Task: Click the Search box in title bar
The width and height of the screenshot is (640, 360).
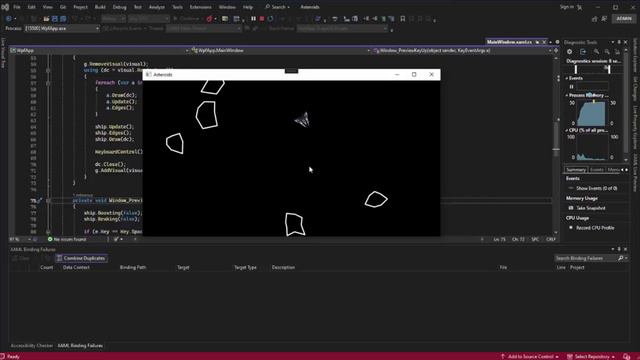Action: click(x=278, y=7)
